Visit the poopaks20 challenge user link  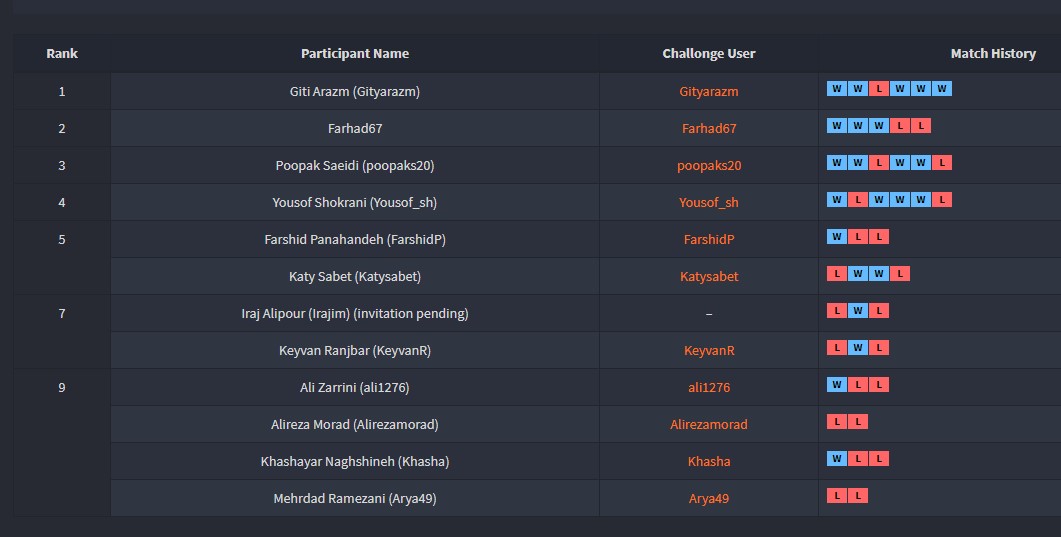pyautogui.click(x=709, y=166)
